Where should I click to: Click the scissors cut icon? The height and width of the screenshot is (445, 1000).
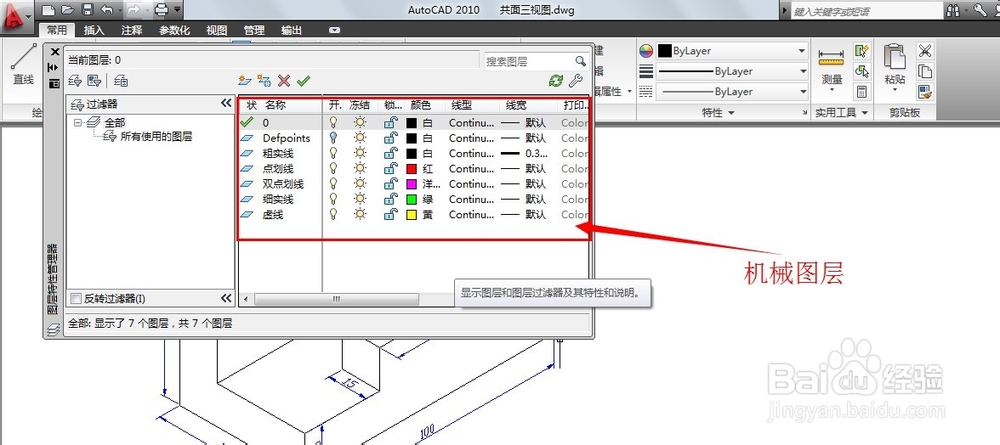click(x=925, y=51)
